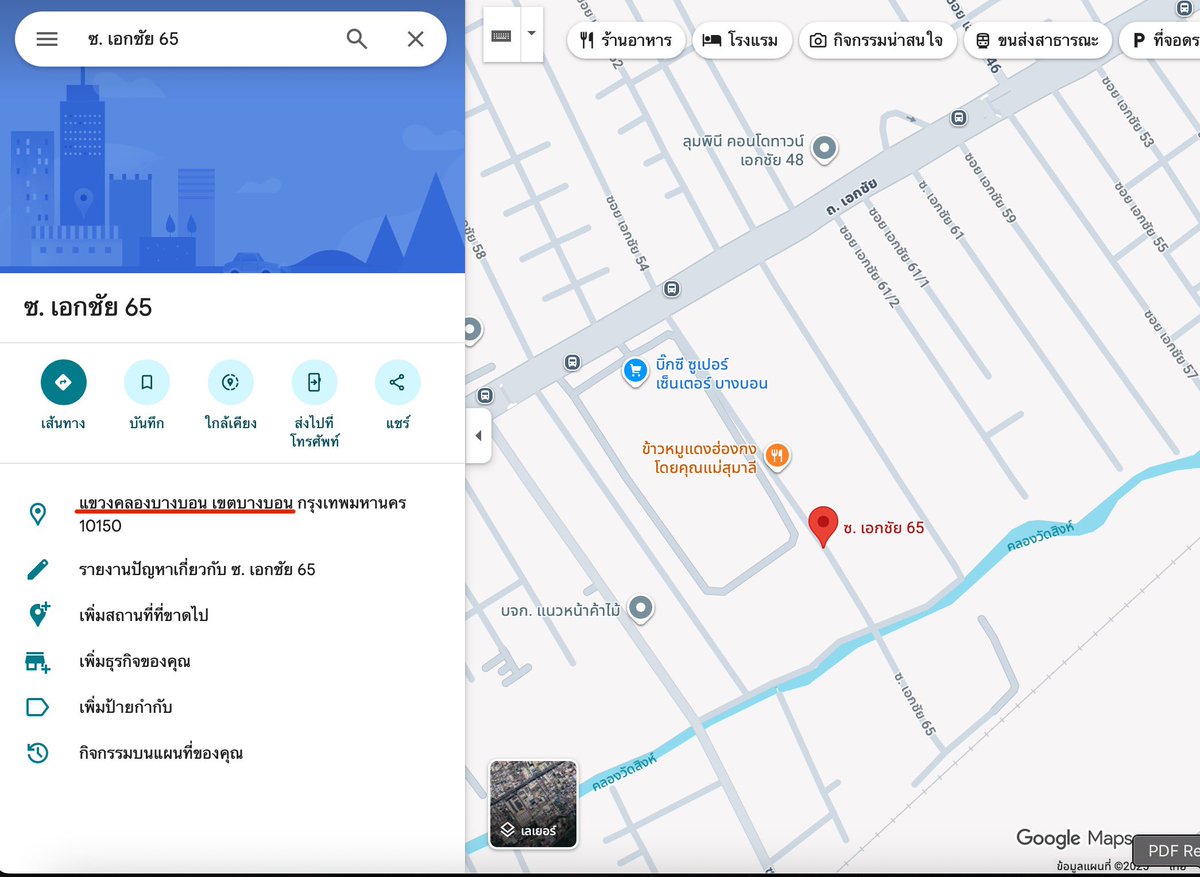The image size is (1200, 877).
Task: Filter by กิจกรรมน่าสนใจ chip
Action: pos(876,41)
